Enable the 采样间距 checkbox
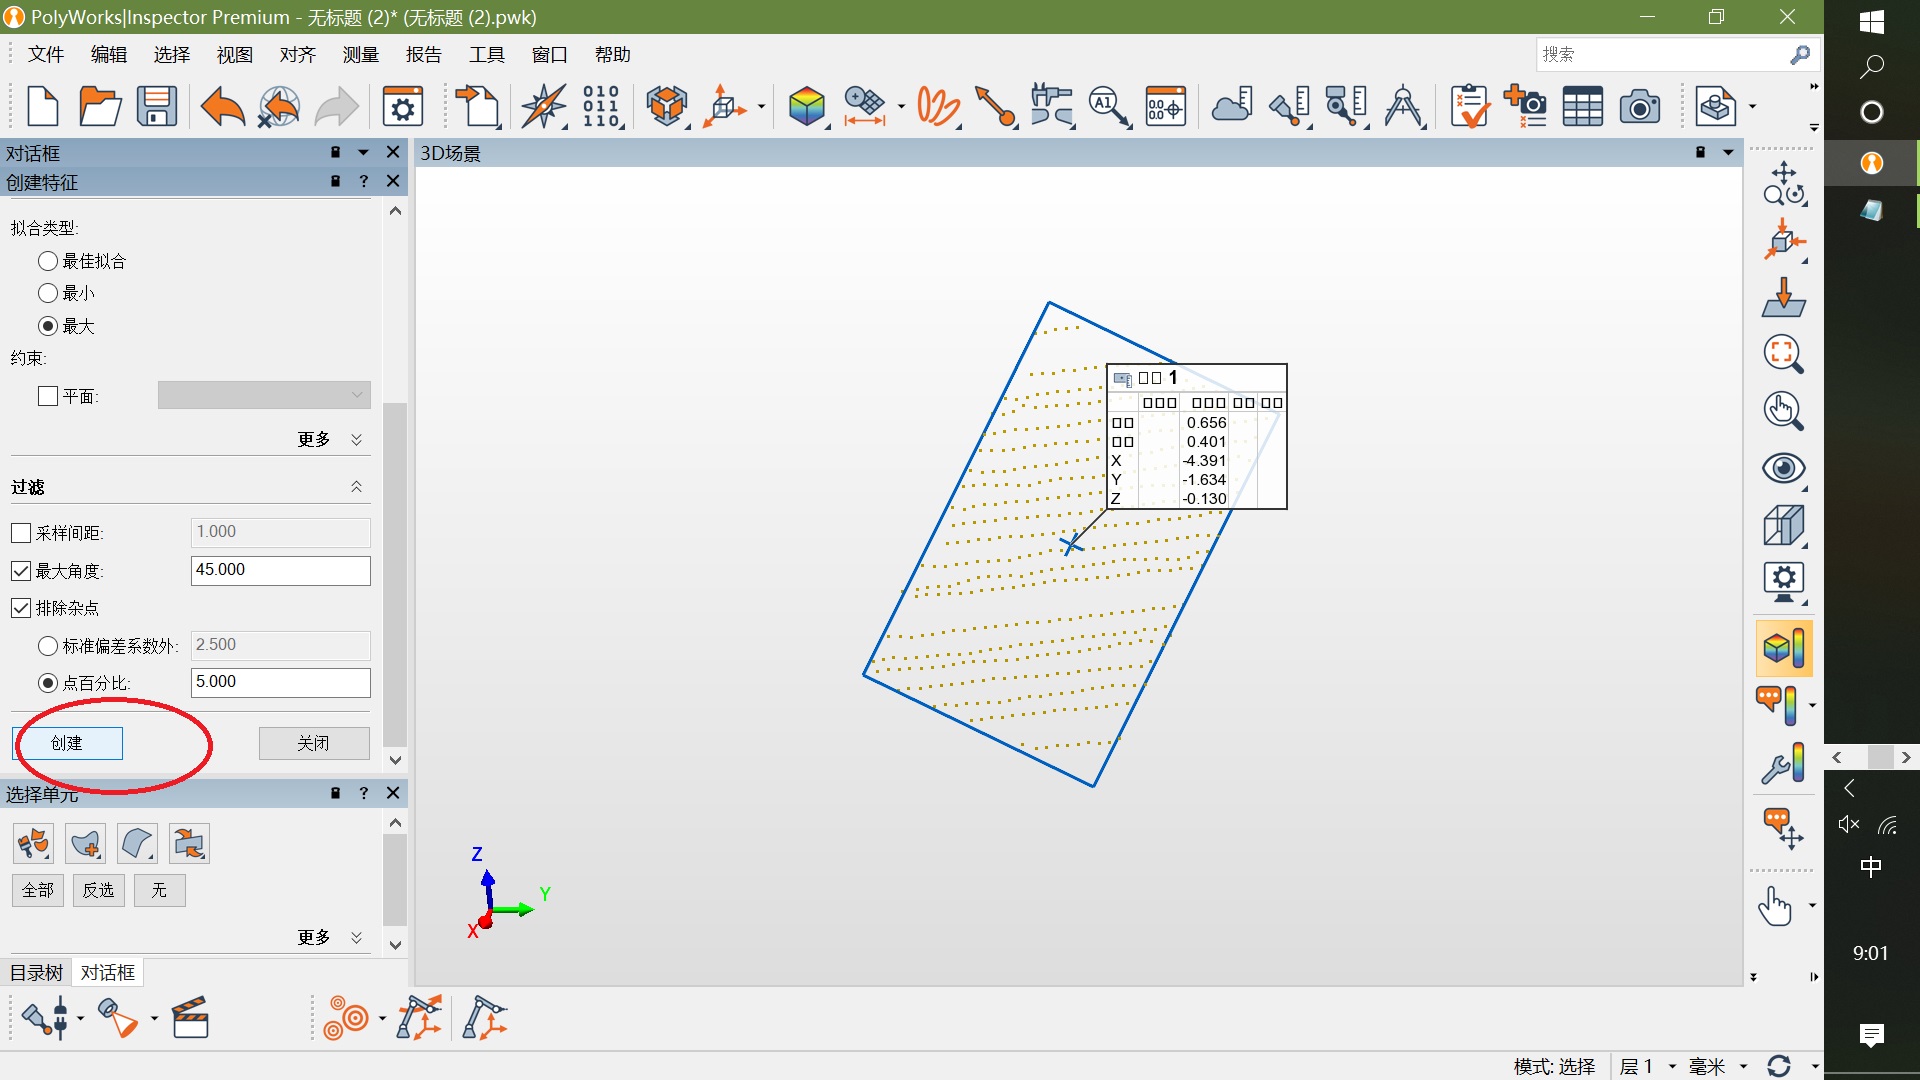 point(21,533)
